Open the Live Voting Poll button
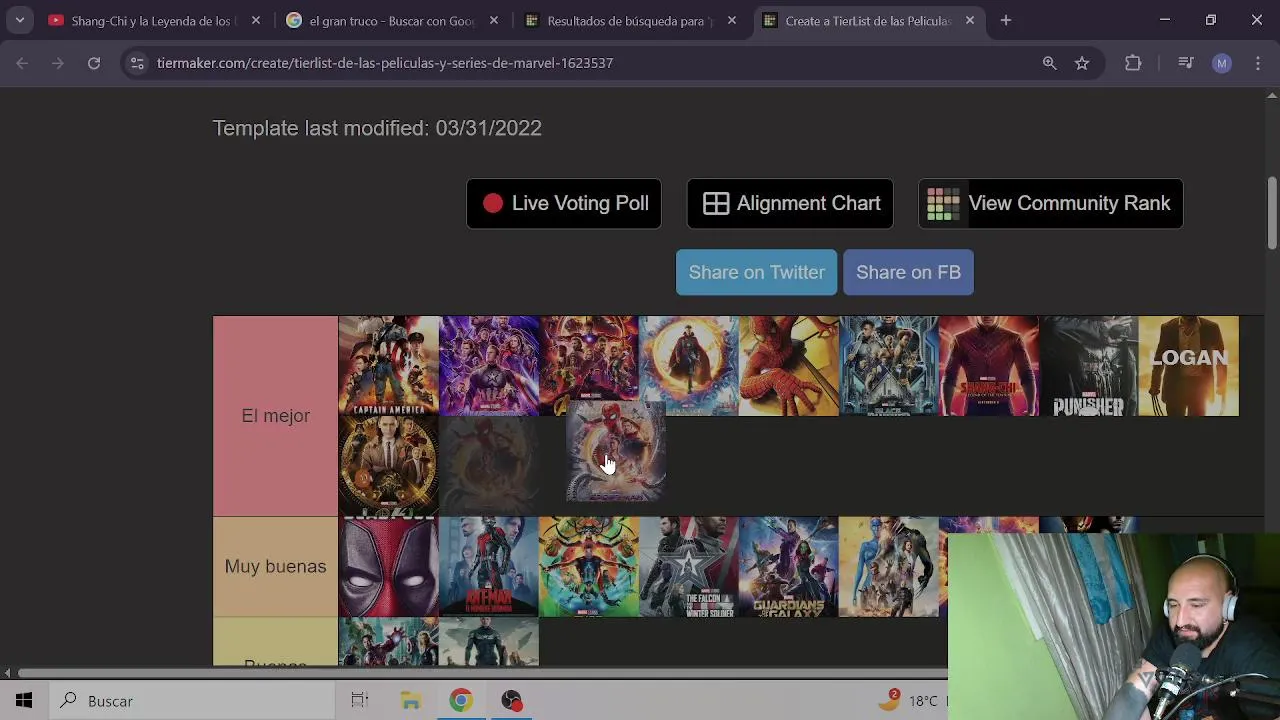This screenshot has width=1280, height=720. [x=564, y=204]
